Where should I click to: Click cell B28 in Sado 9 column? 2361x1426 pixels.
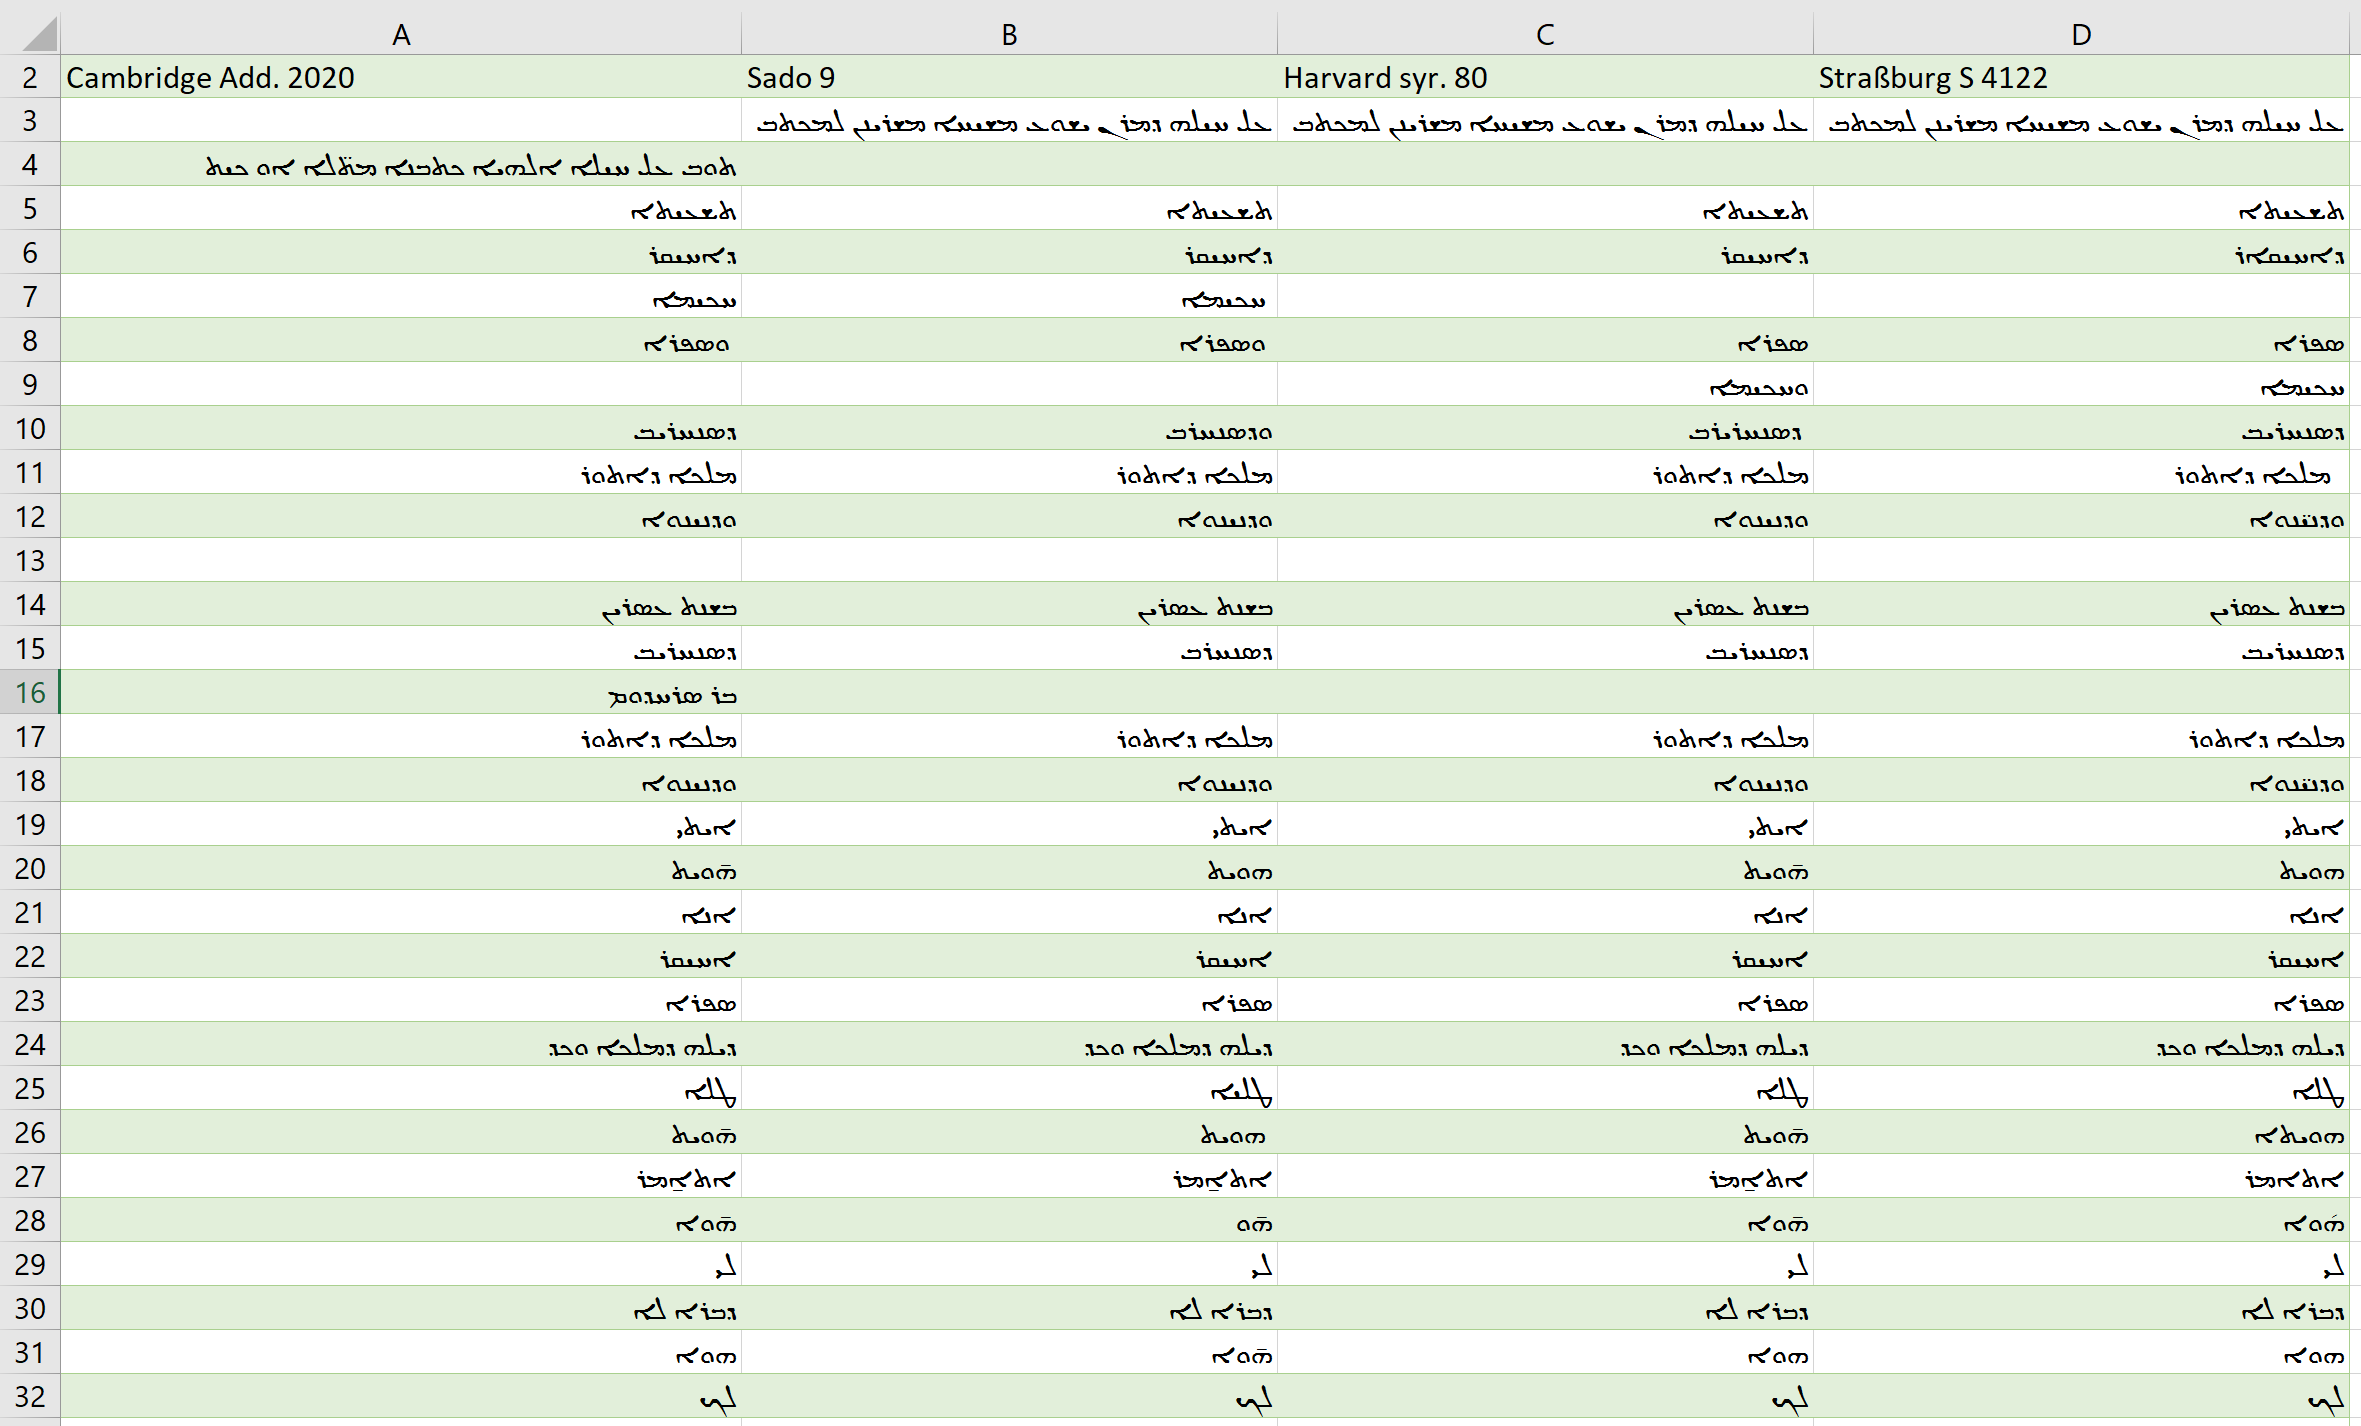pyautogui.click(x=1253, y=1223)
